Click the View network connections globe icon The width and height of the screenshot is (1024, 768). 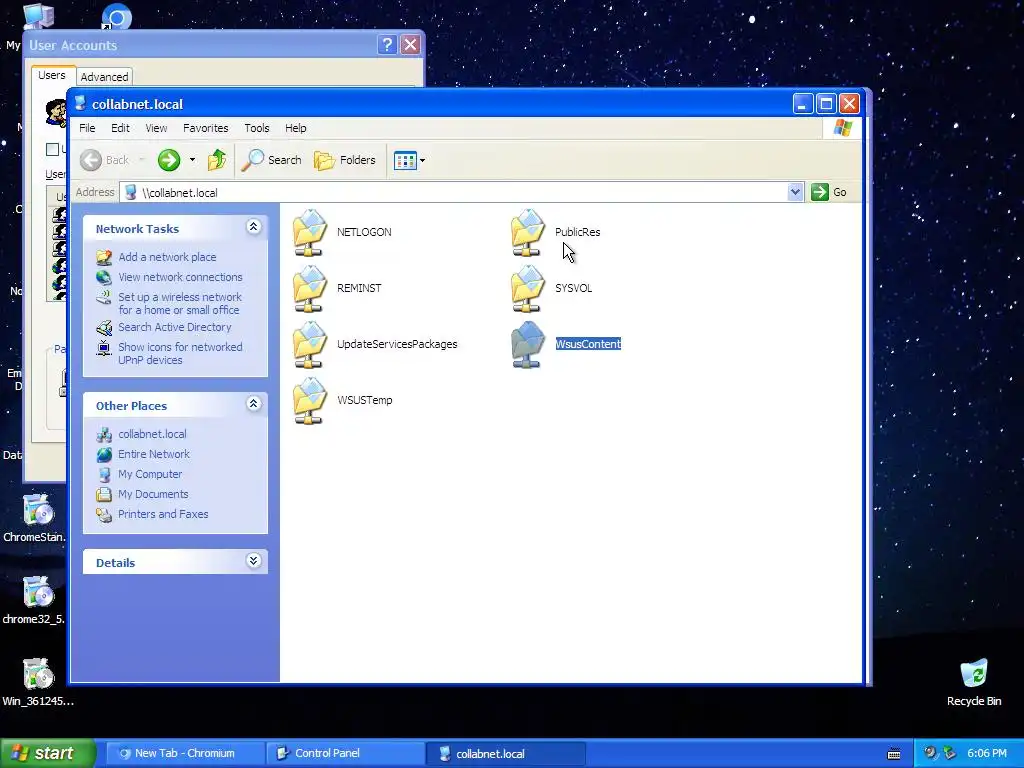[104, 277]
